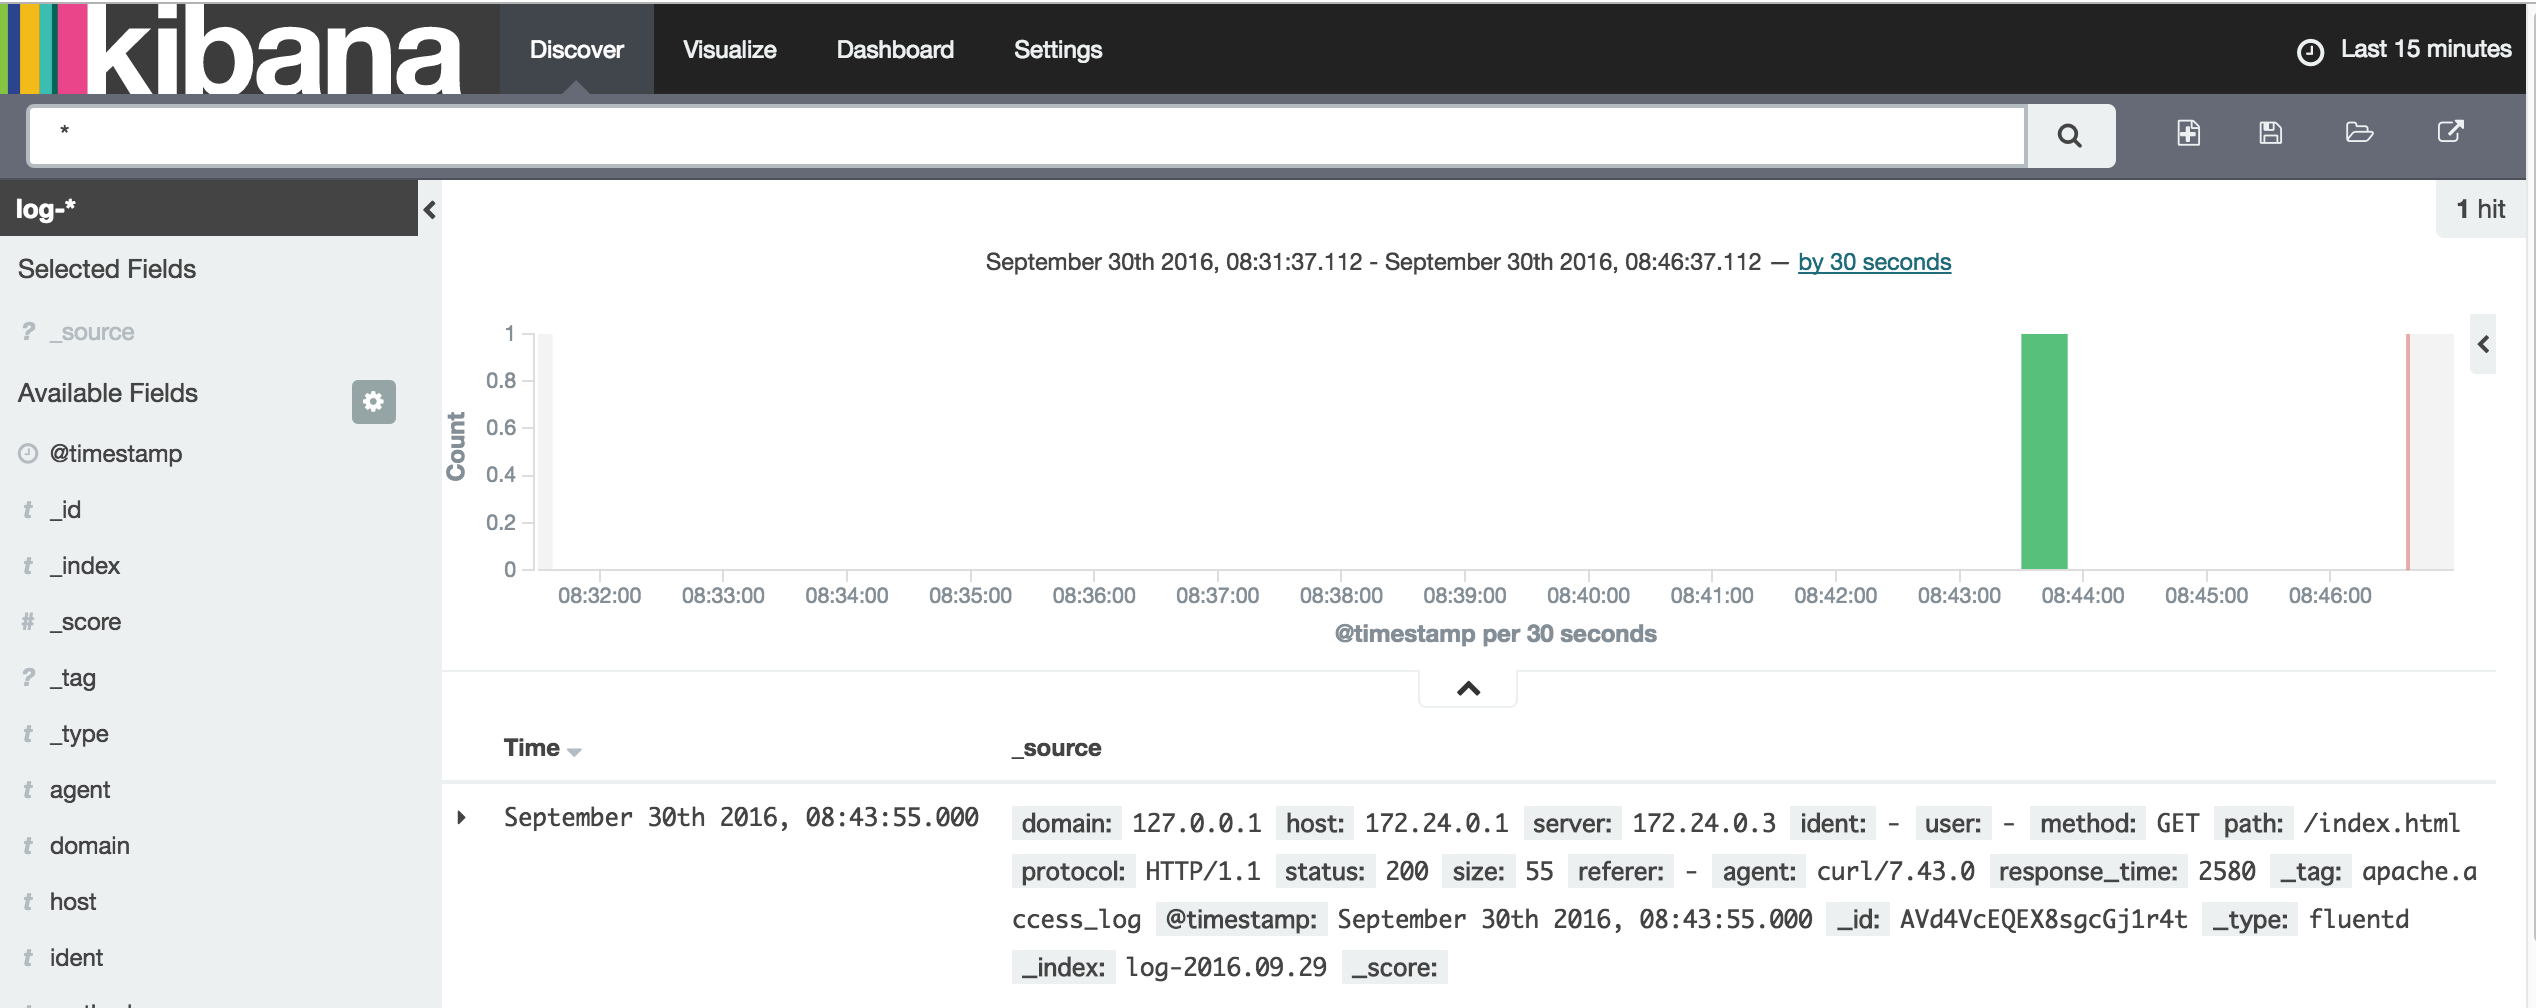Click the 'Last 15 minutes' time picker
This screenshot has height=1008, width=2536.
2426,49
